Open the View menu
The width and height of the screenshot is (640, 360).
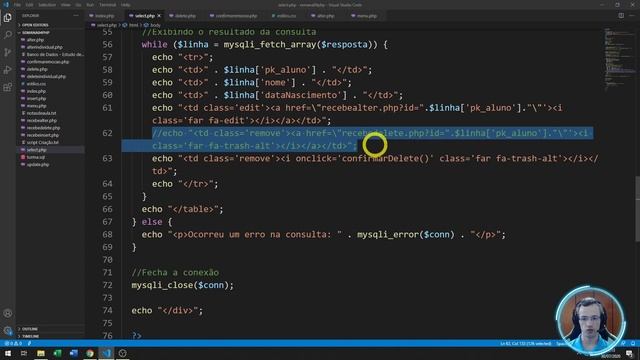[65, 5]
